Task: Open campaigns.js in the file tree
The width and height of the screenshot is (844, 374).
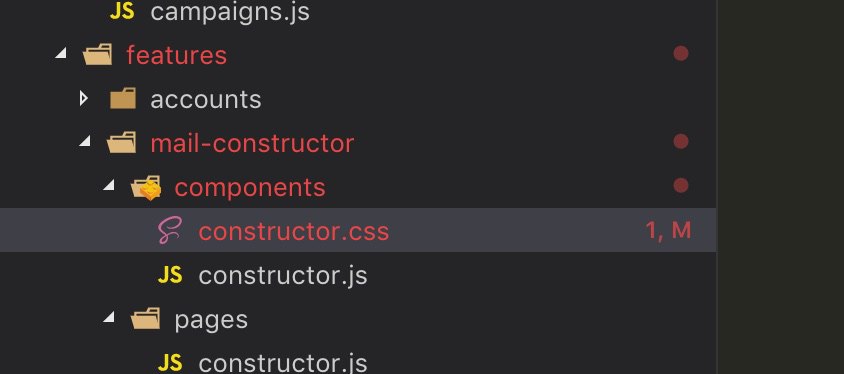Action: click(230, 11)
